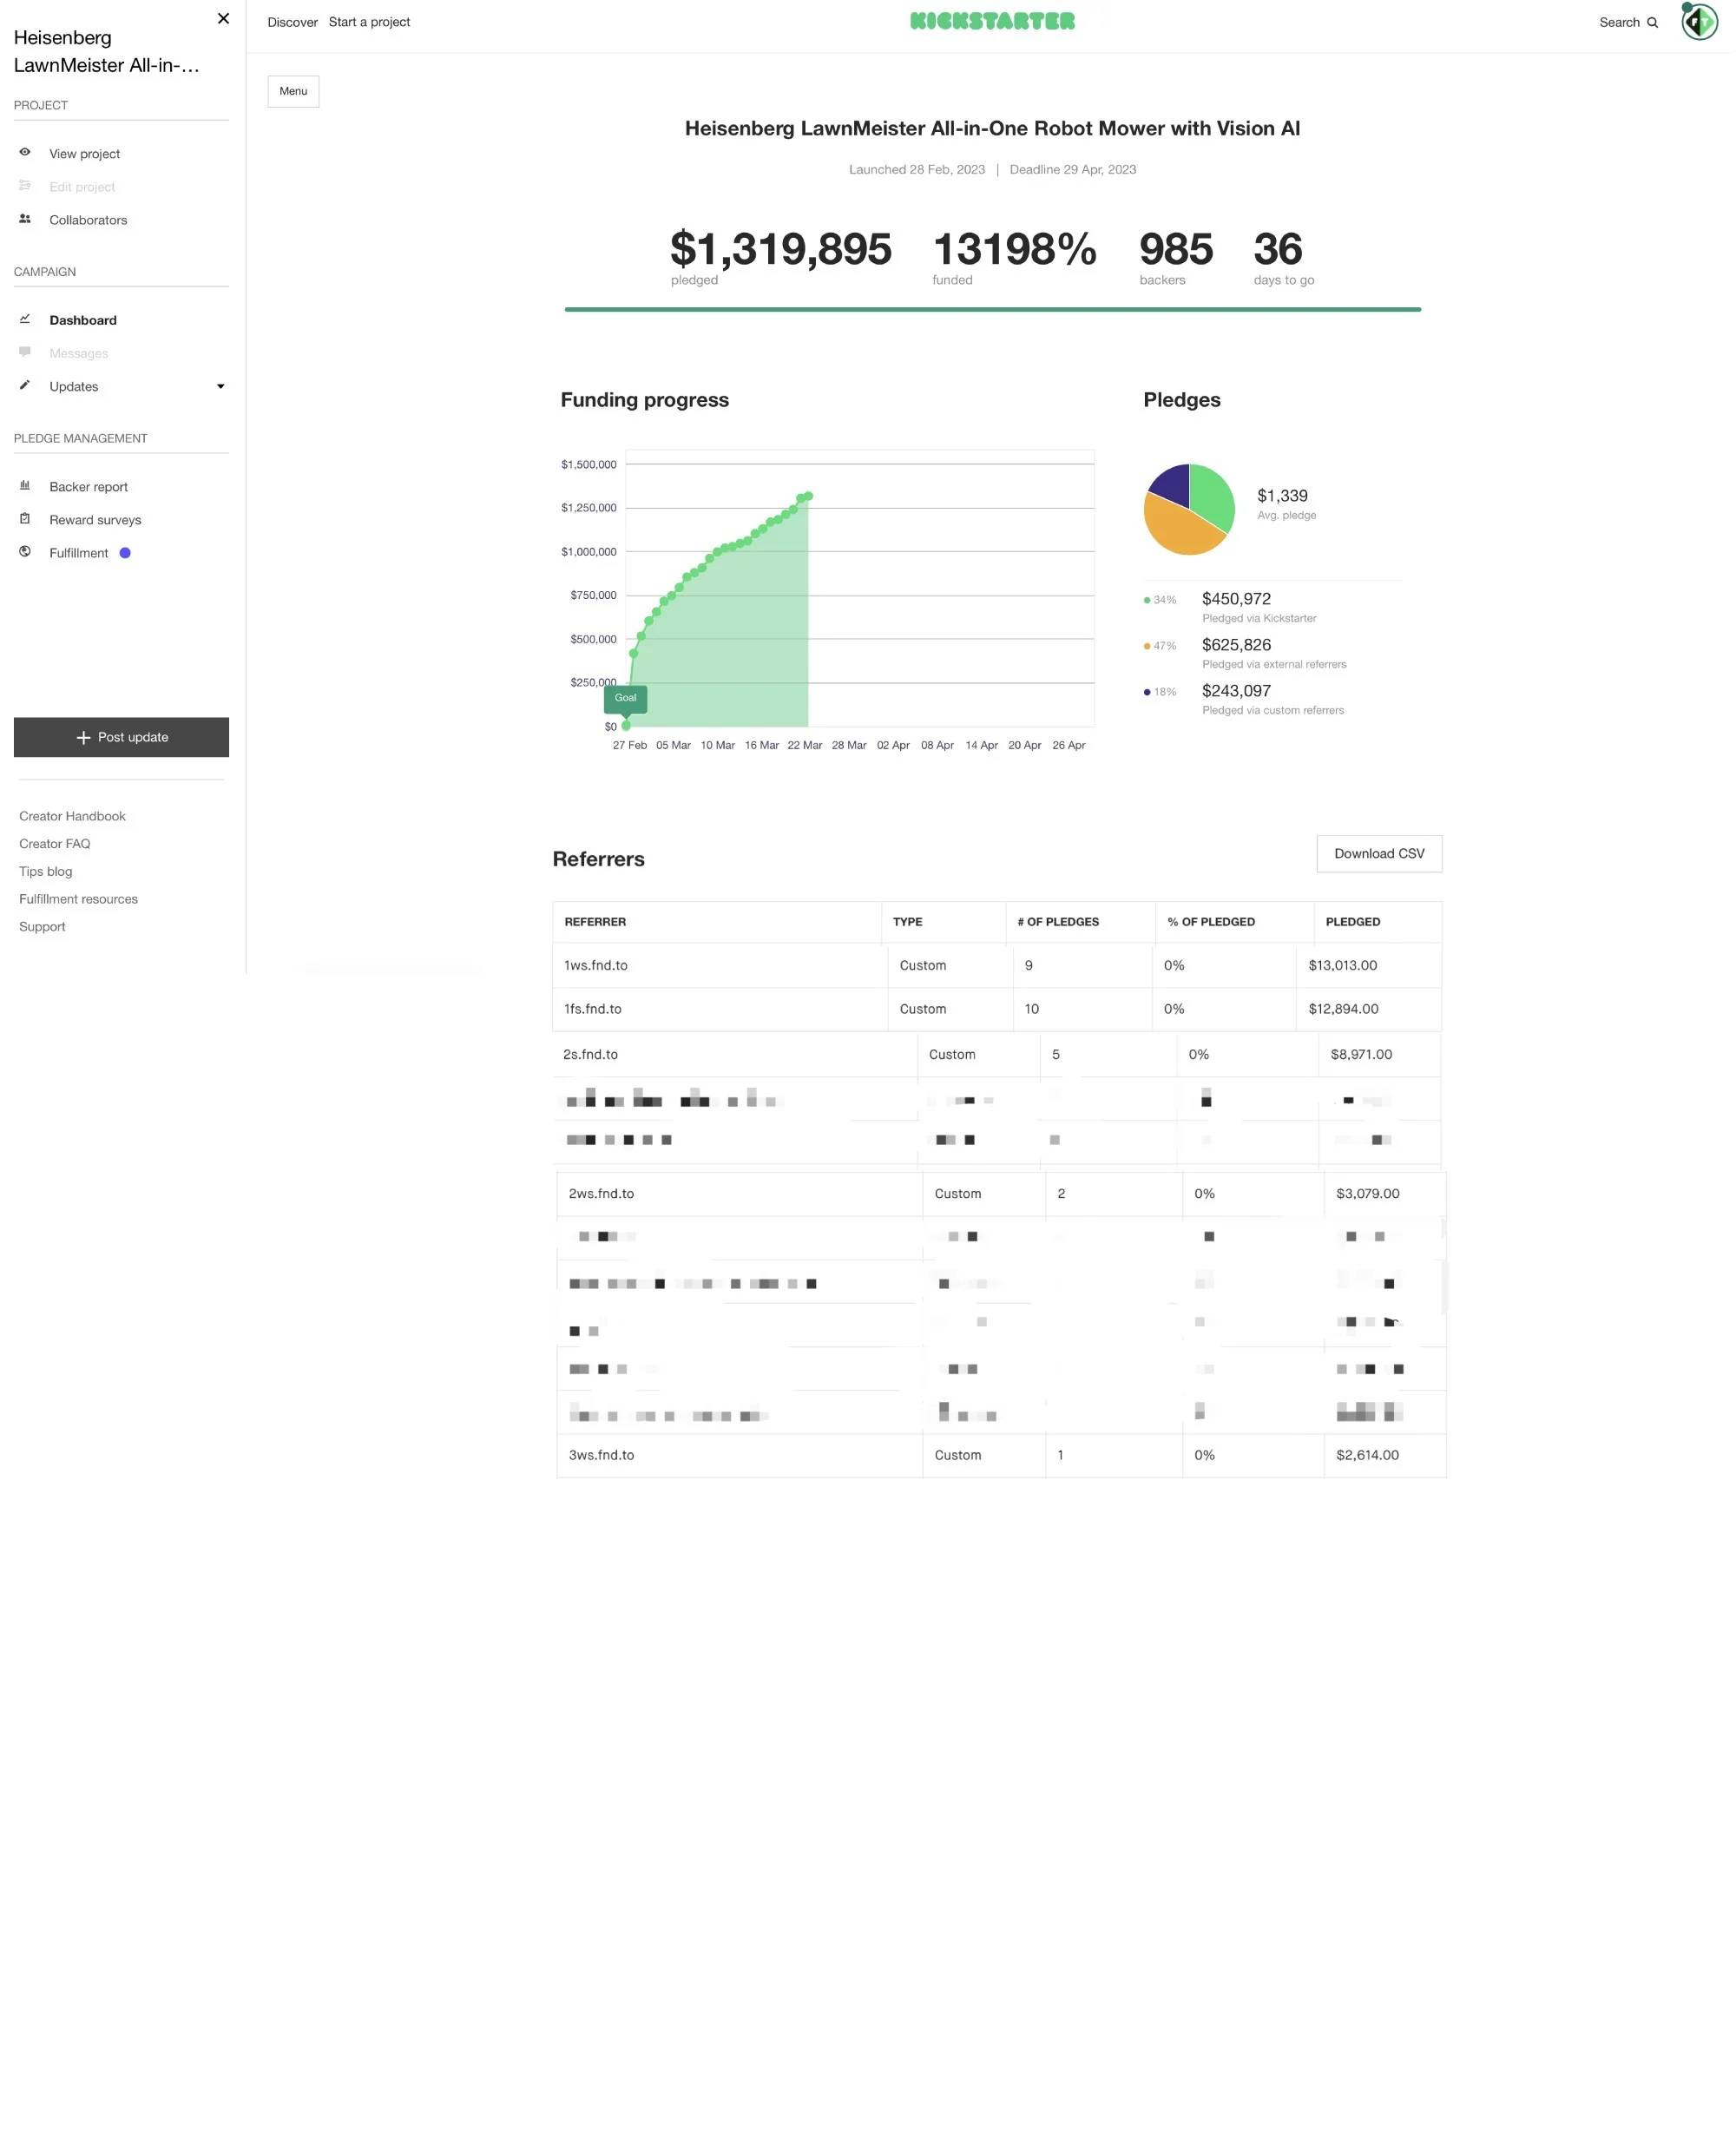This screenshot has height=2132, width=1736.
Task: Open Backer report page
Action: tap(89, 487)
